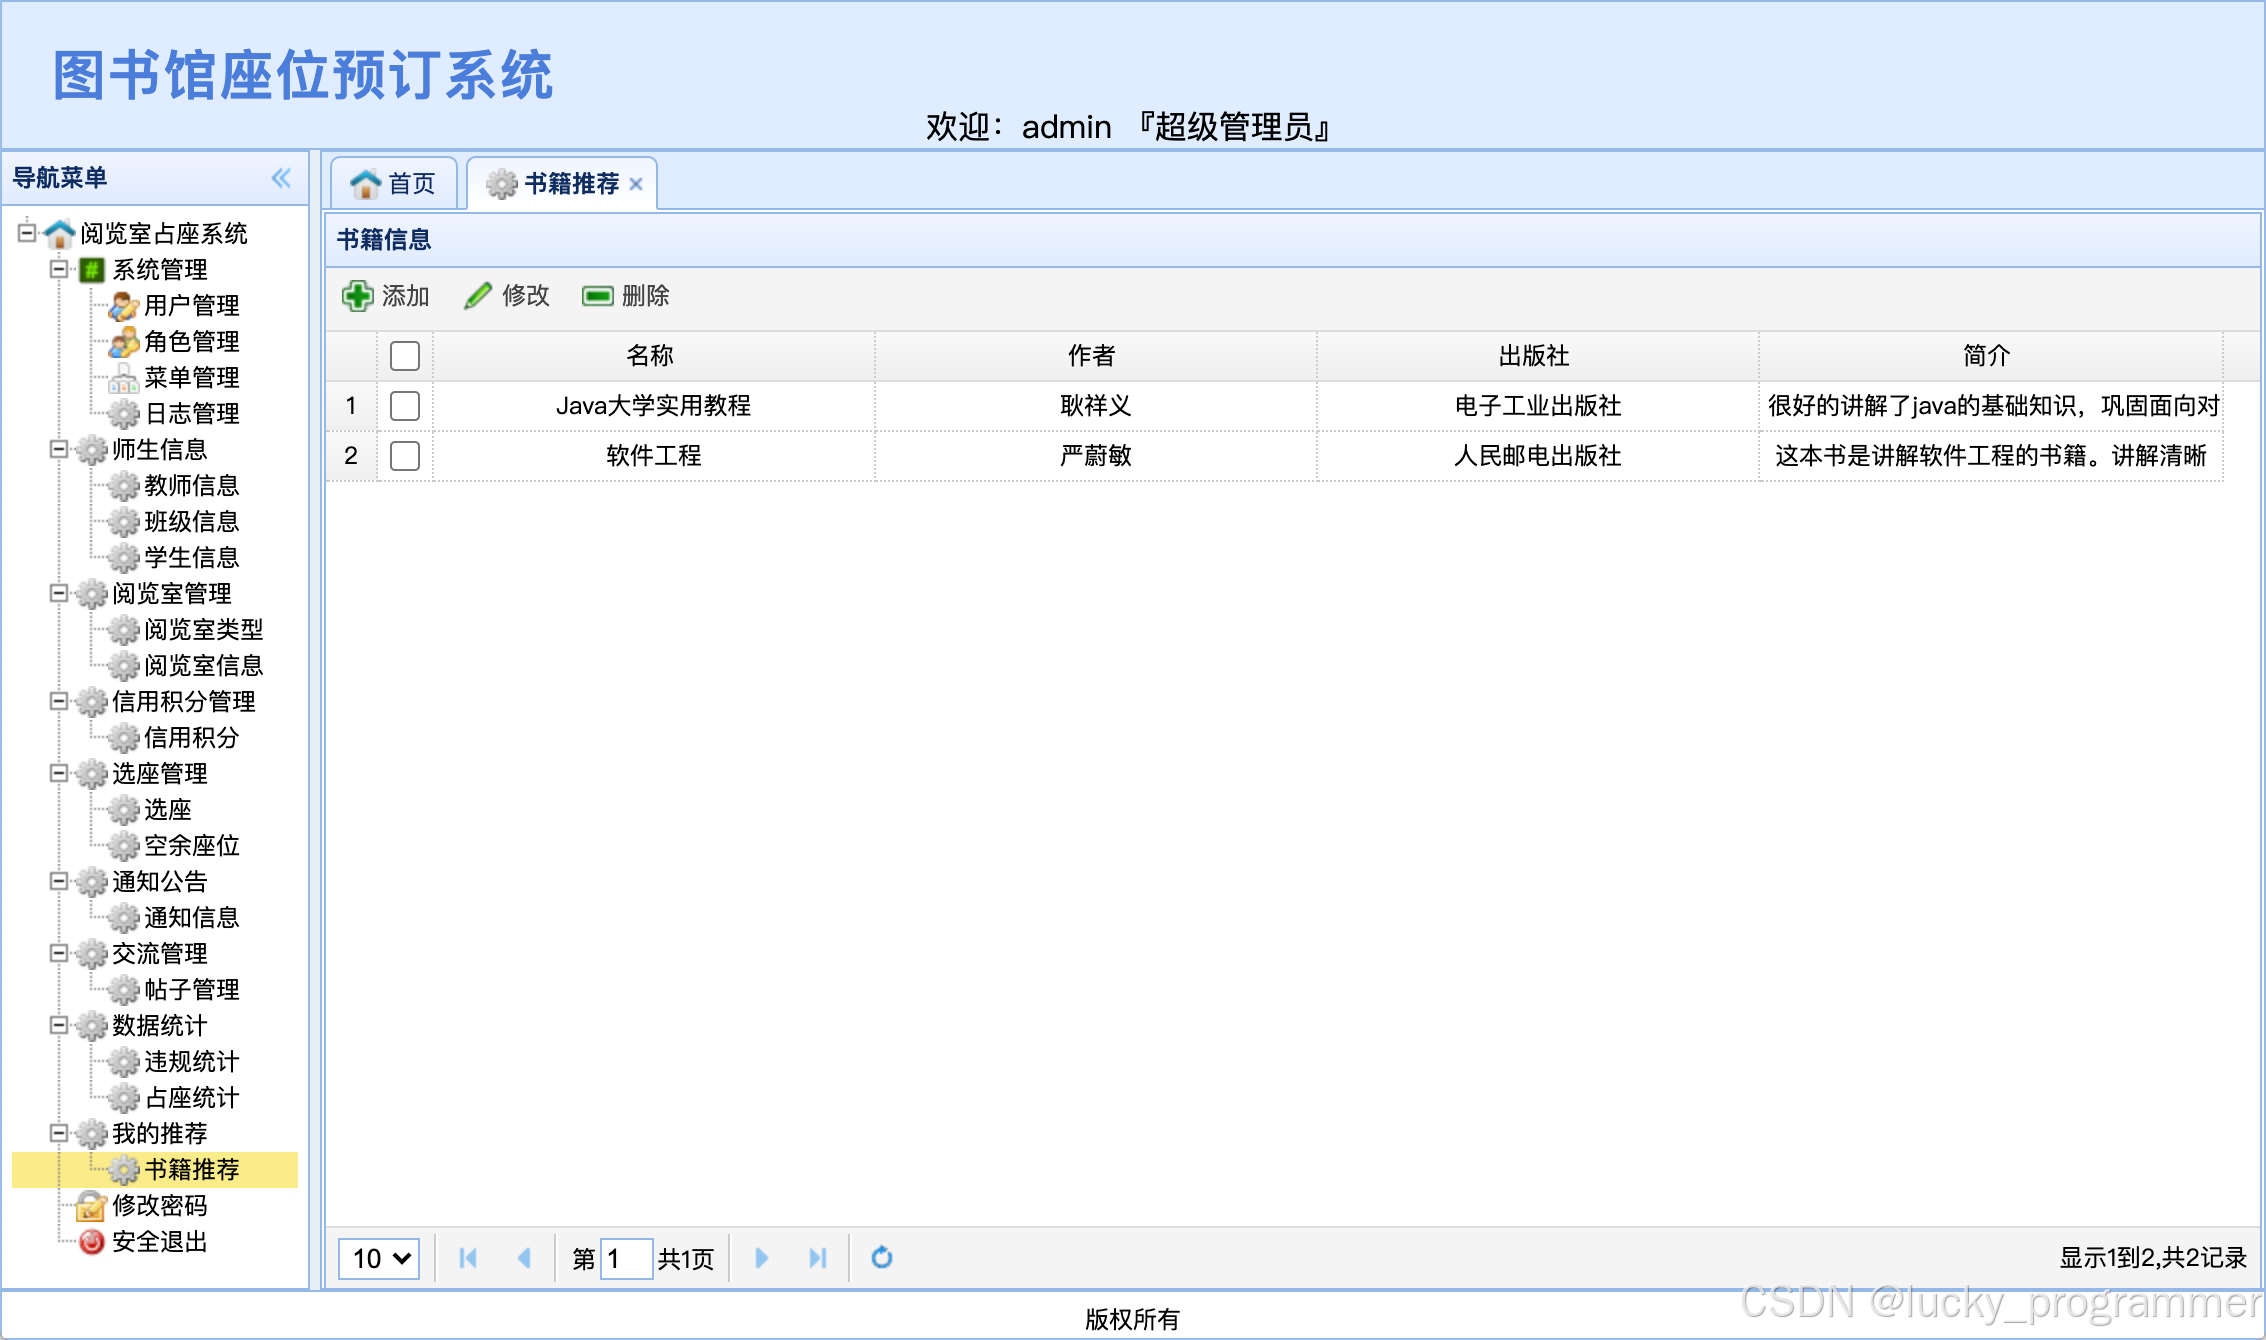Tick the select-all checkbox in header
Viewport: 2266px width, 1340px height.
[x=405, y=355]
